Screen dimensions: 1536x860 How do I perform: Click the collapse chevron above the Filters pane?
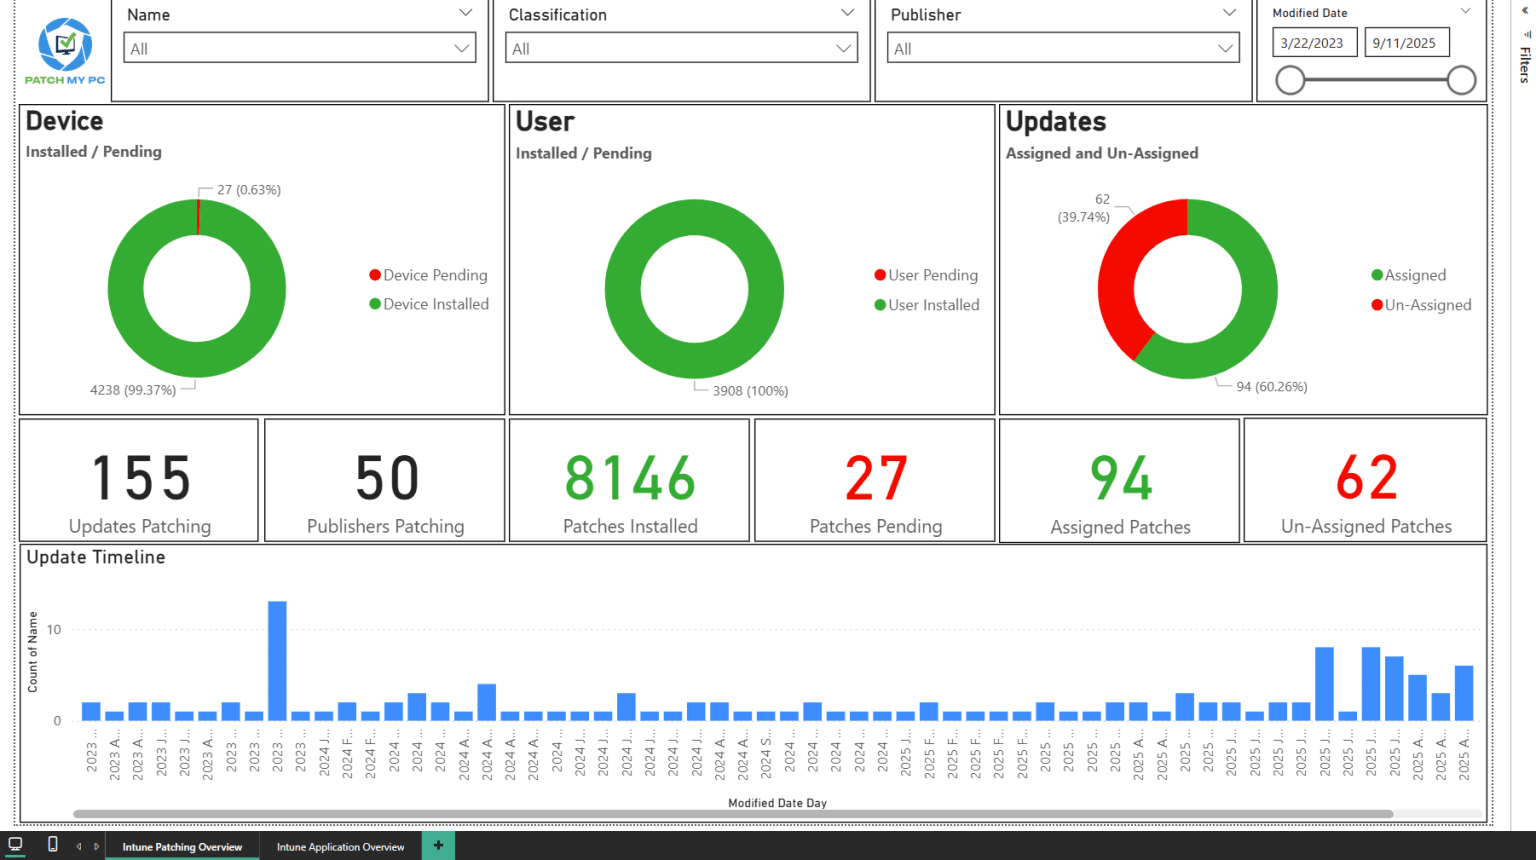pos(1524,10)
